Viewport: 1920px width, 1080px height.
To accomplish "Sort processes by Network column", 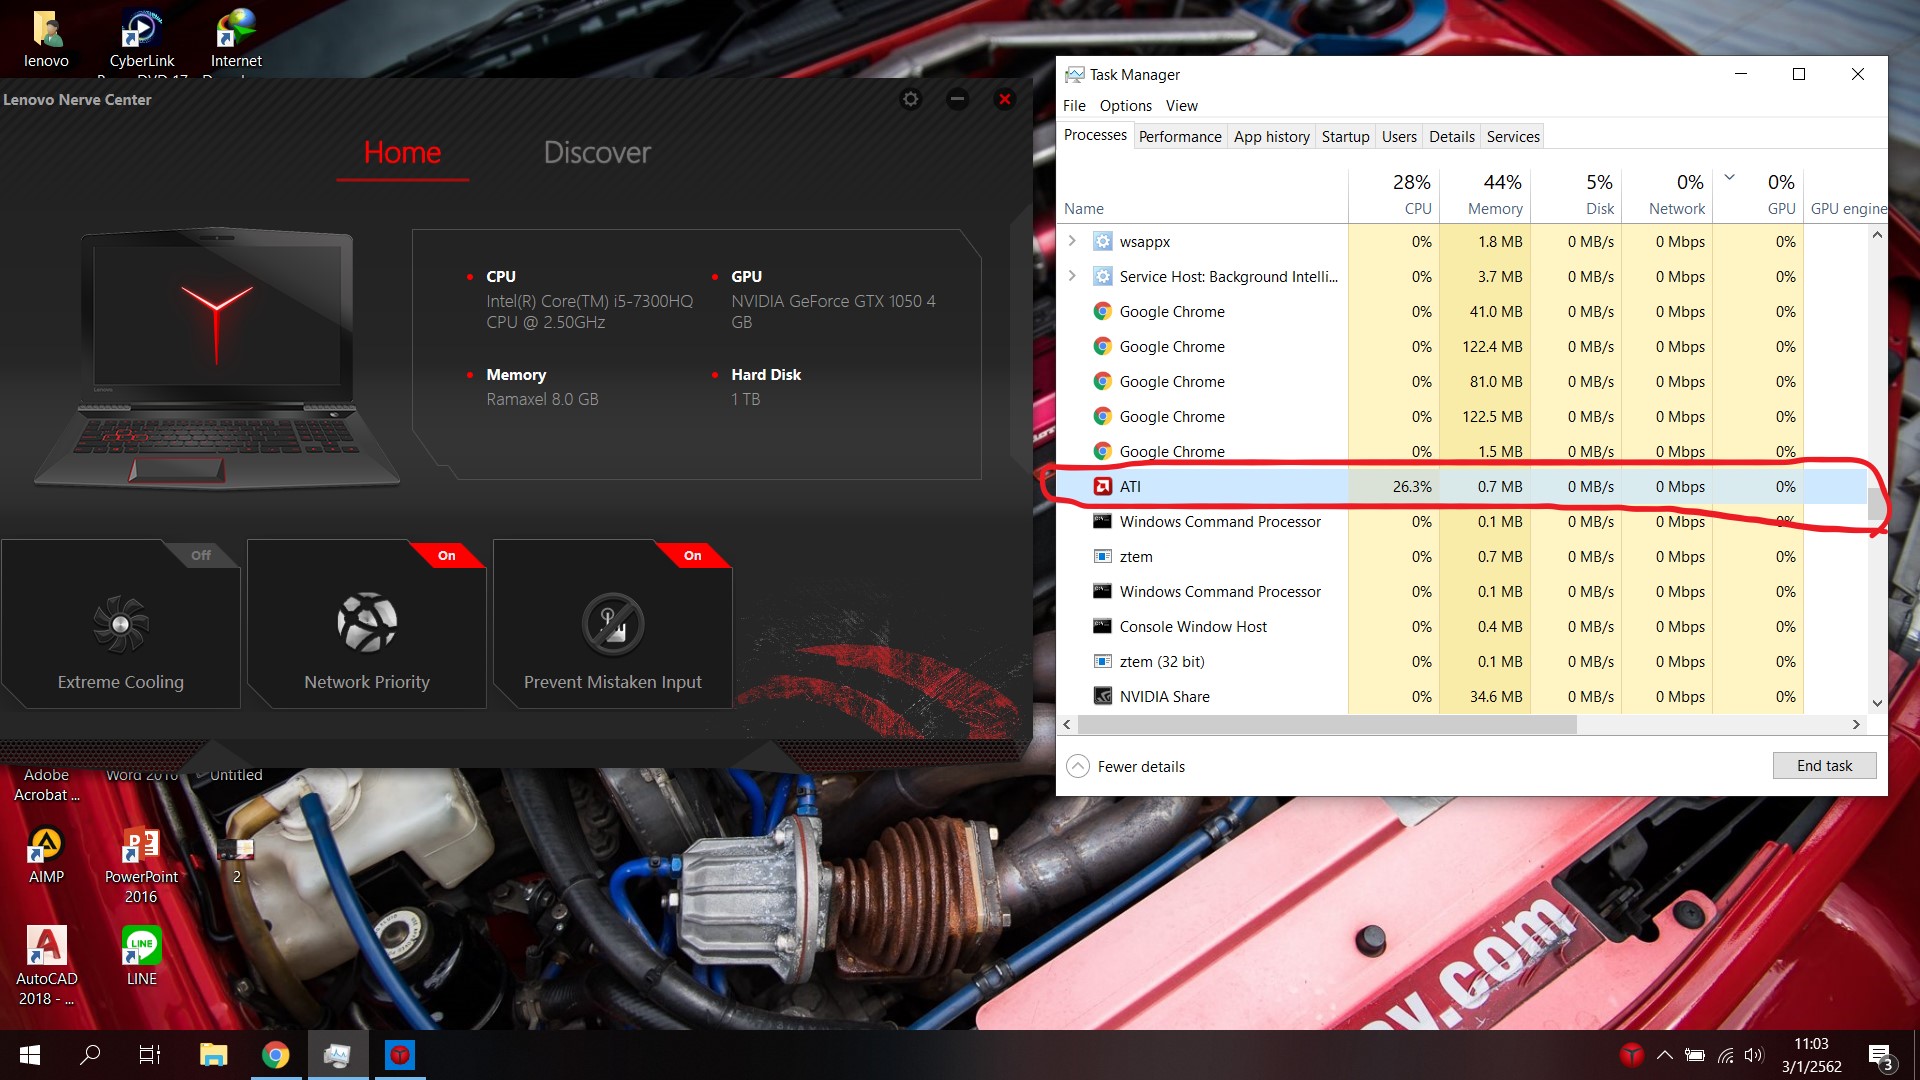I will (1667, 194).
